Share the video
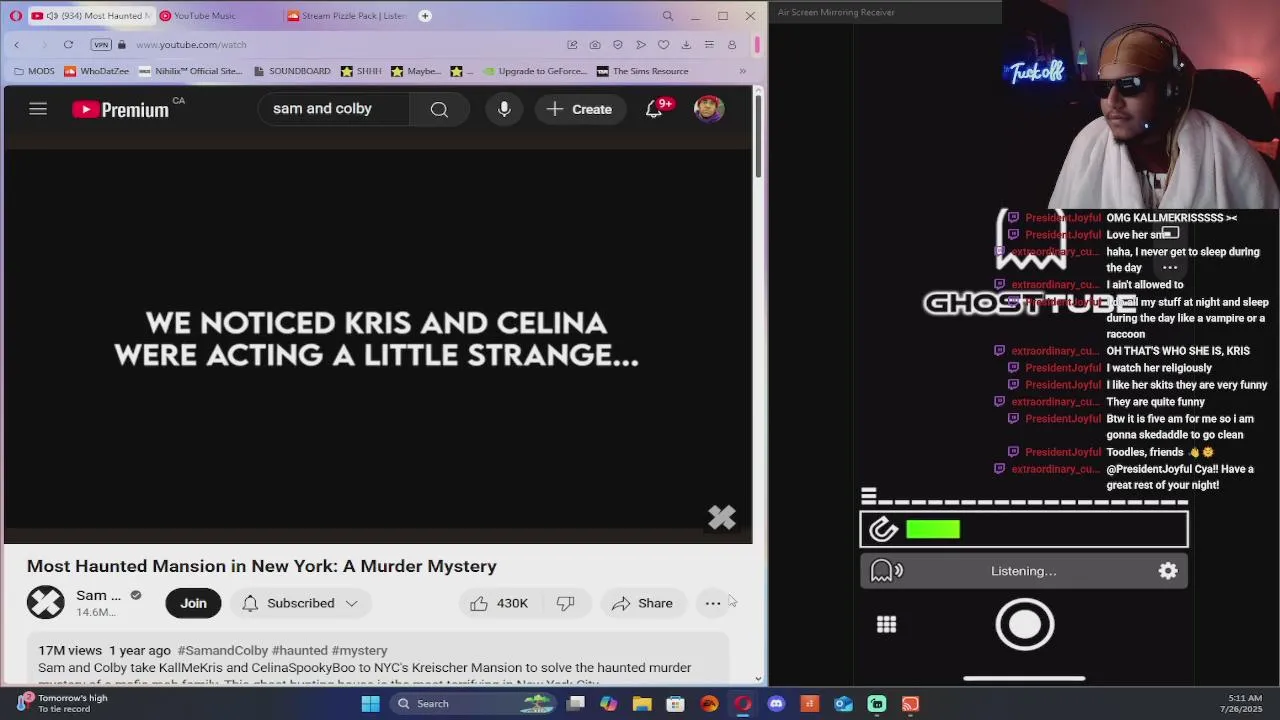Image resolution: width=1280 pixels, height=720 pixels. point(642,603)
